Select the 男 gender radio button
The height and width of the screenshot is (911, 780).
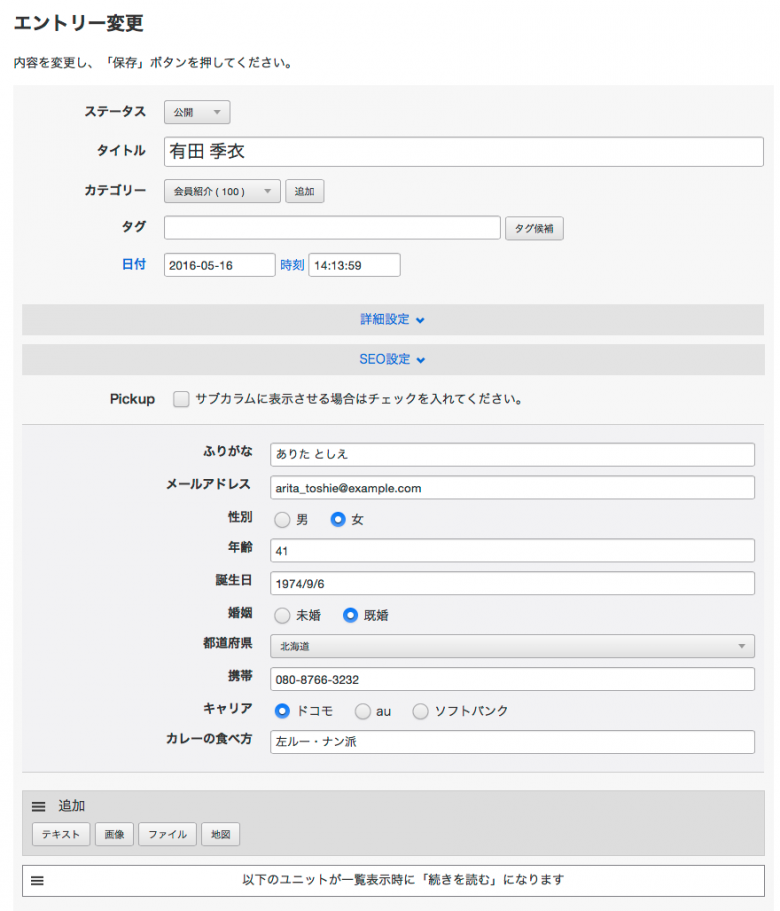pos(283,519)
